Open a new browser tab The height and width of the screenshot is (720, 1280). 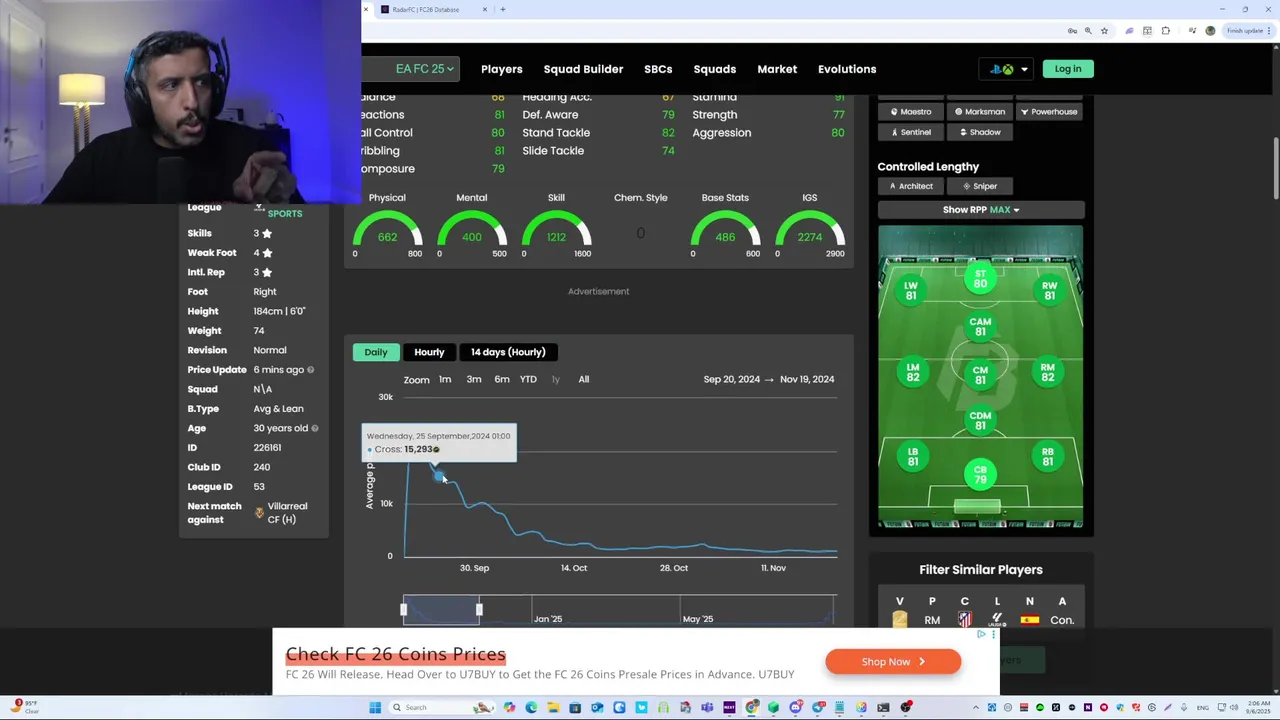pos(503,9)
